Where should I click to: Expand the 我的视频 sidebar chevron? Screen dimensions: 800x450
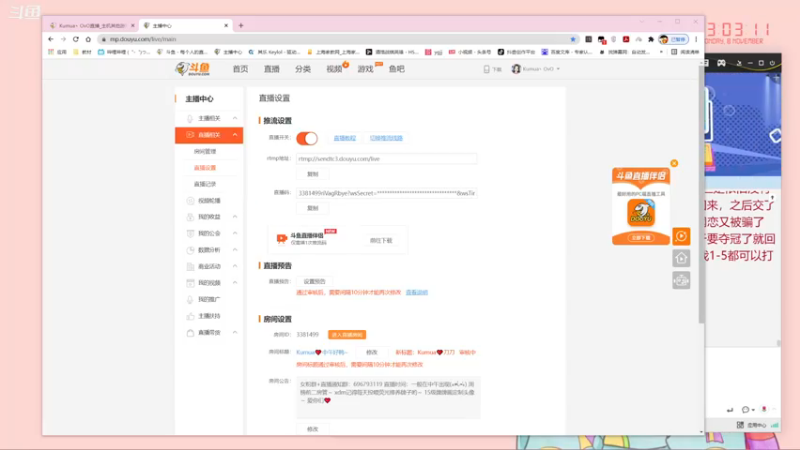pyautogui.click(x=235, y=283)
